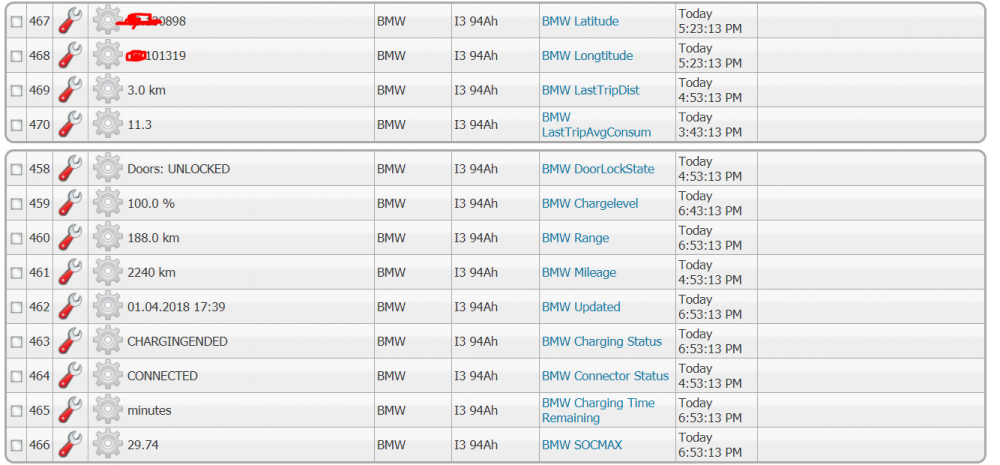Open the BMW Latitude link
The width and height of the screenshot is (1000, 465).
[580, 21]
